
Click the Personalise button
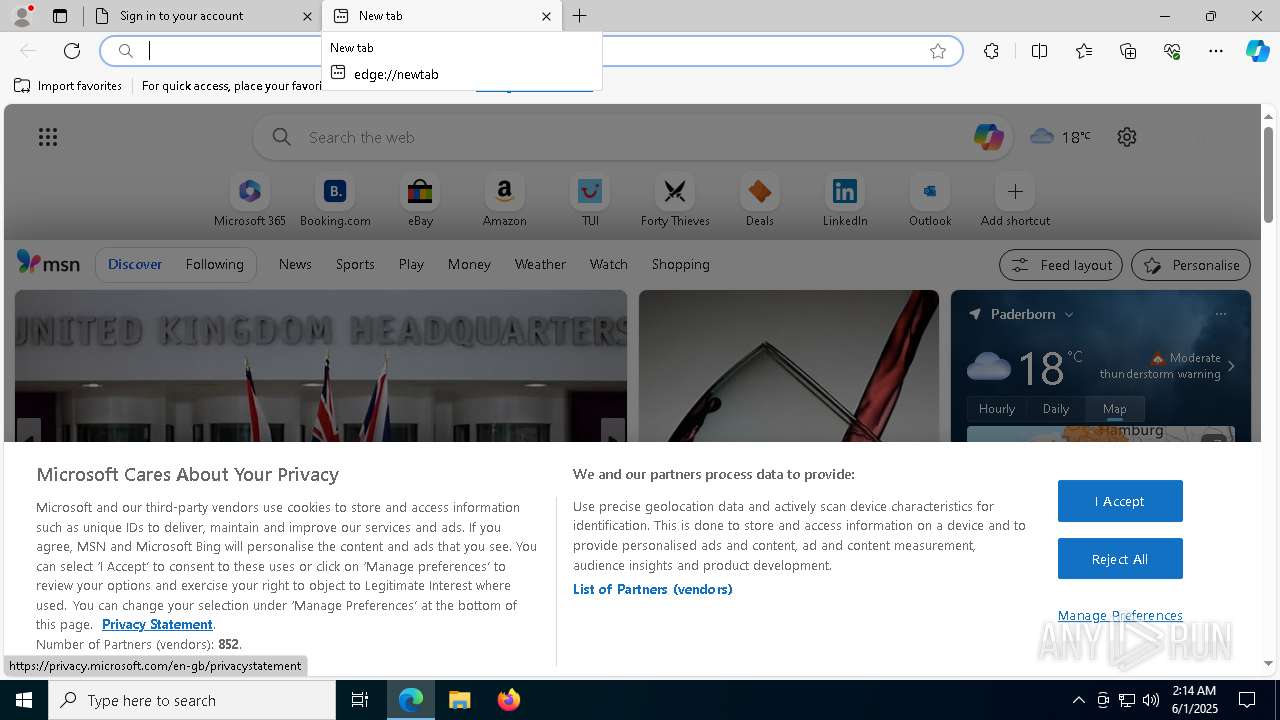[x=1191, y=265]
